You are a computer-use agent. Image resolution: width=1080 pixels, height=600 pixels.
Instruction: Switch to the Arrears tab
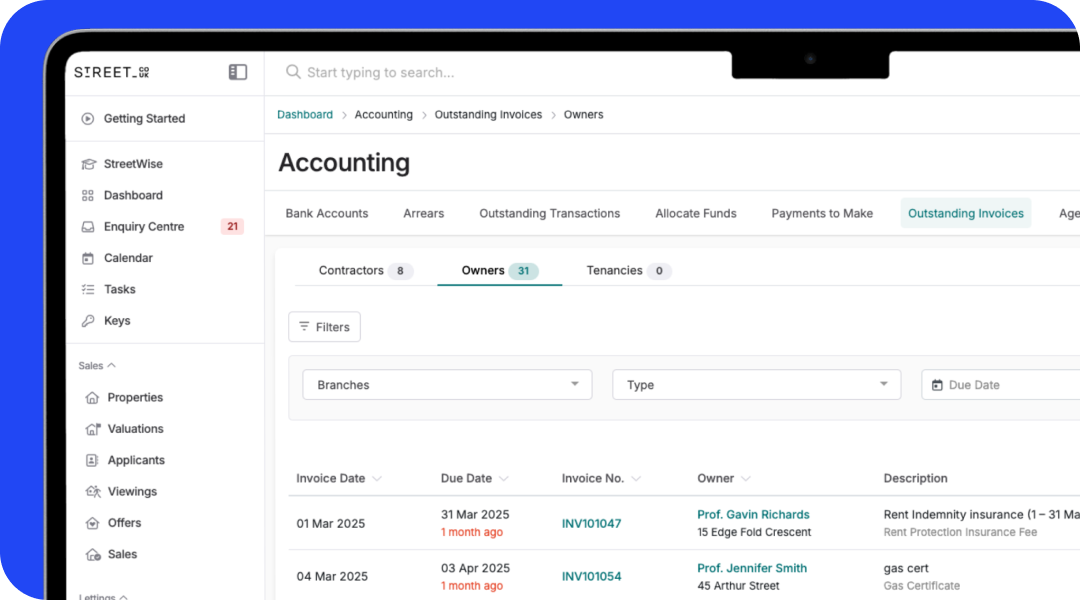tap(423, 213)
